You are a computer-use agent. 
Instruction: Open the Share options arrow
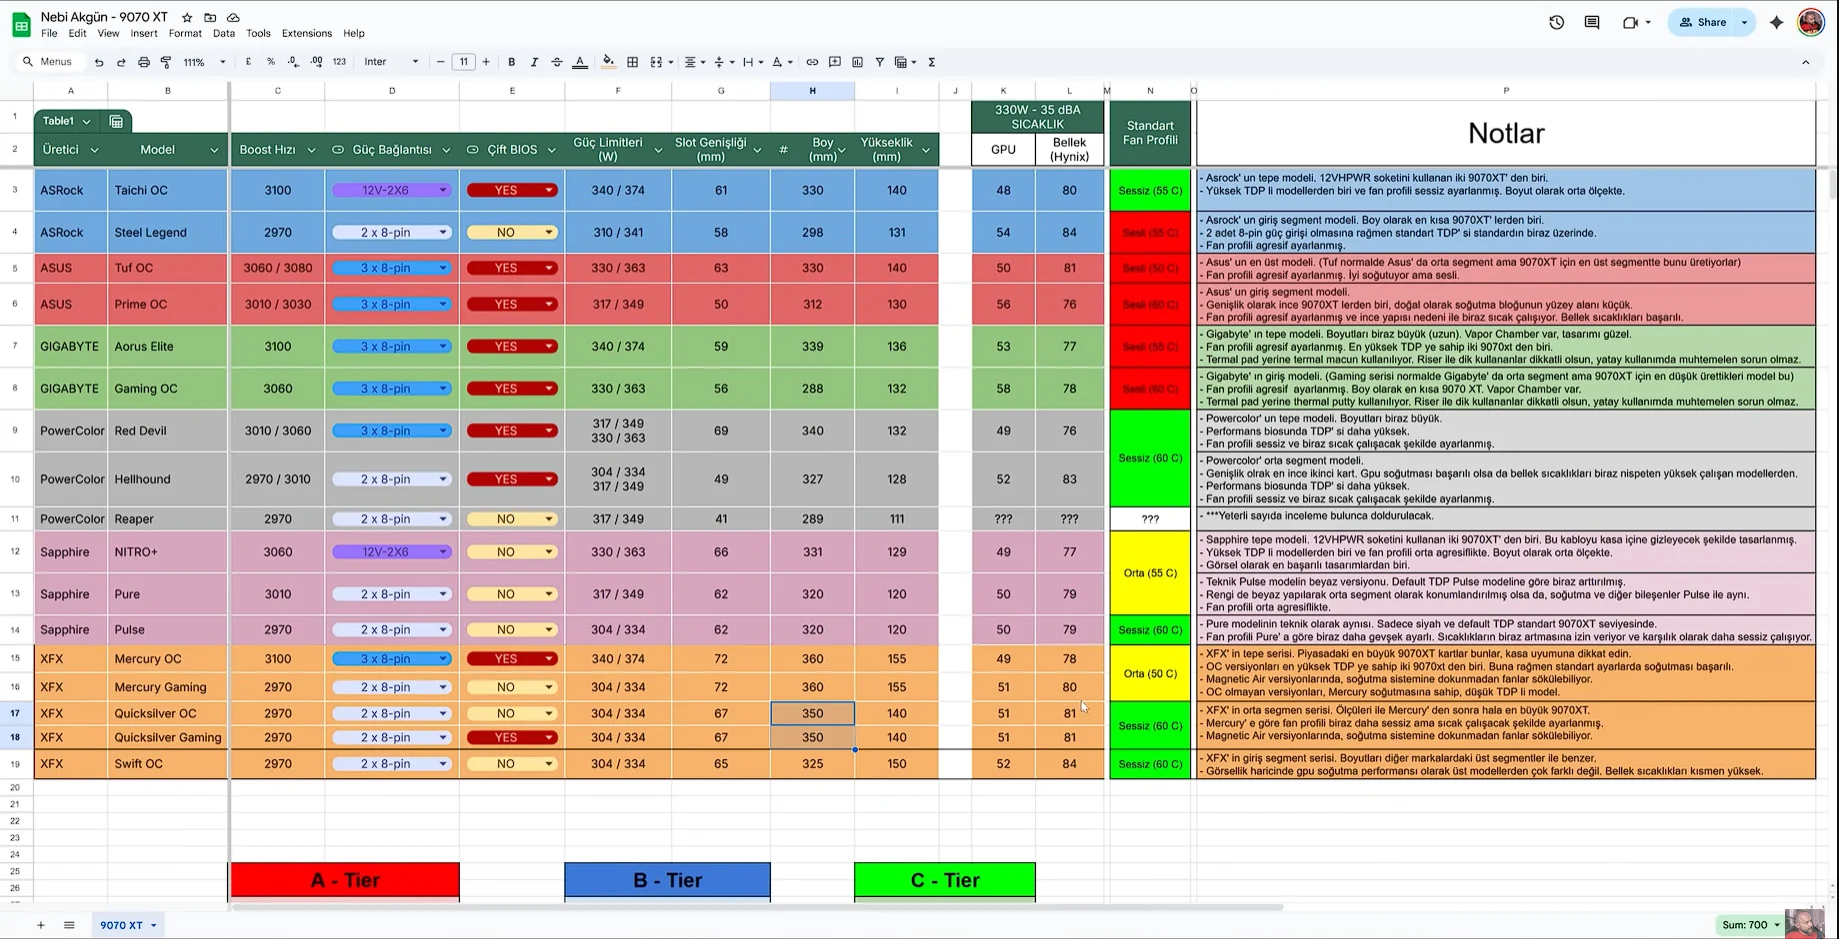tap(1745, 22)
